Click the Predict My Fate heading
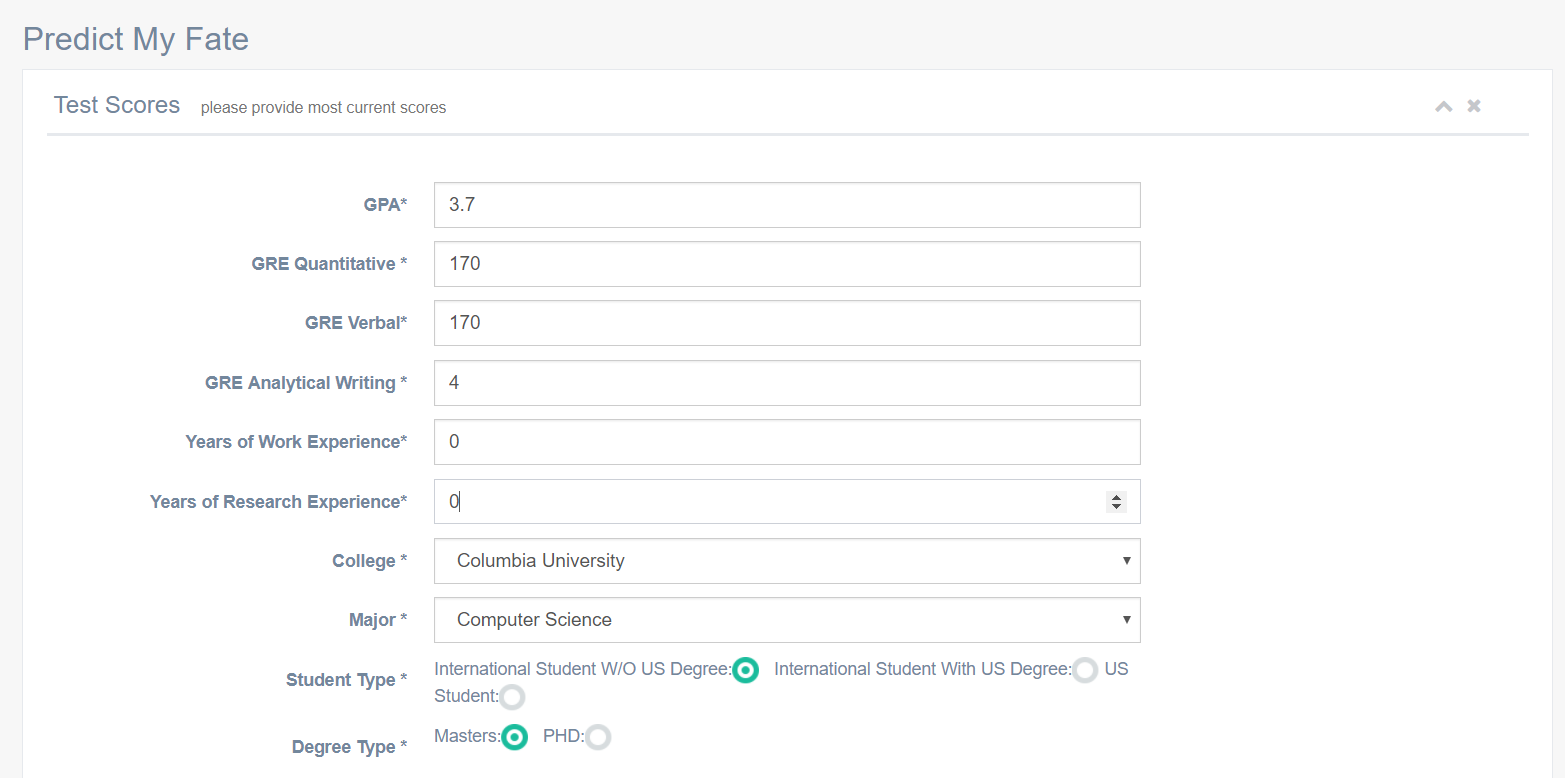1565x778 pixels. pyautogui.click(x=136, y=39)
